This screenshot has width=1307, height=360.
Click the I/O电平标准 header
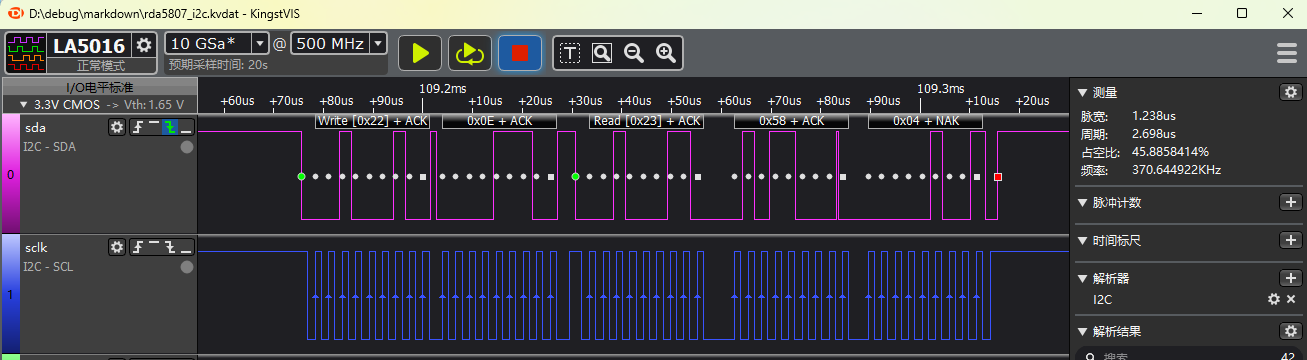pyautogui.click(x=100, y=88)
